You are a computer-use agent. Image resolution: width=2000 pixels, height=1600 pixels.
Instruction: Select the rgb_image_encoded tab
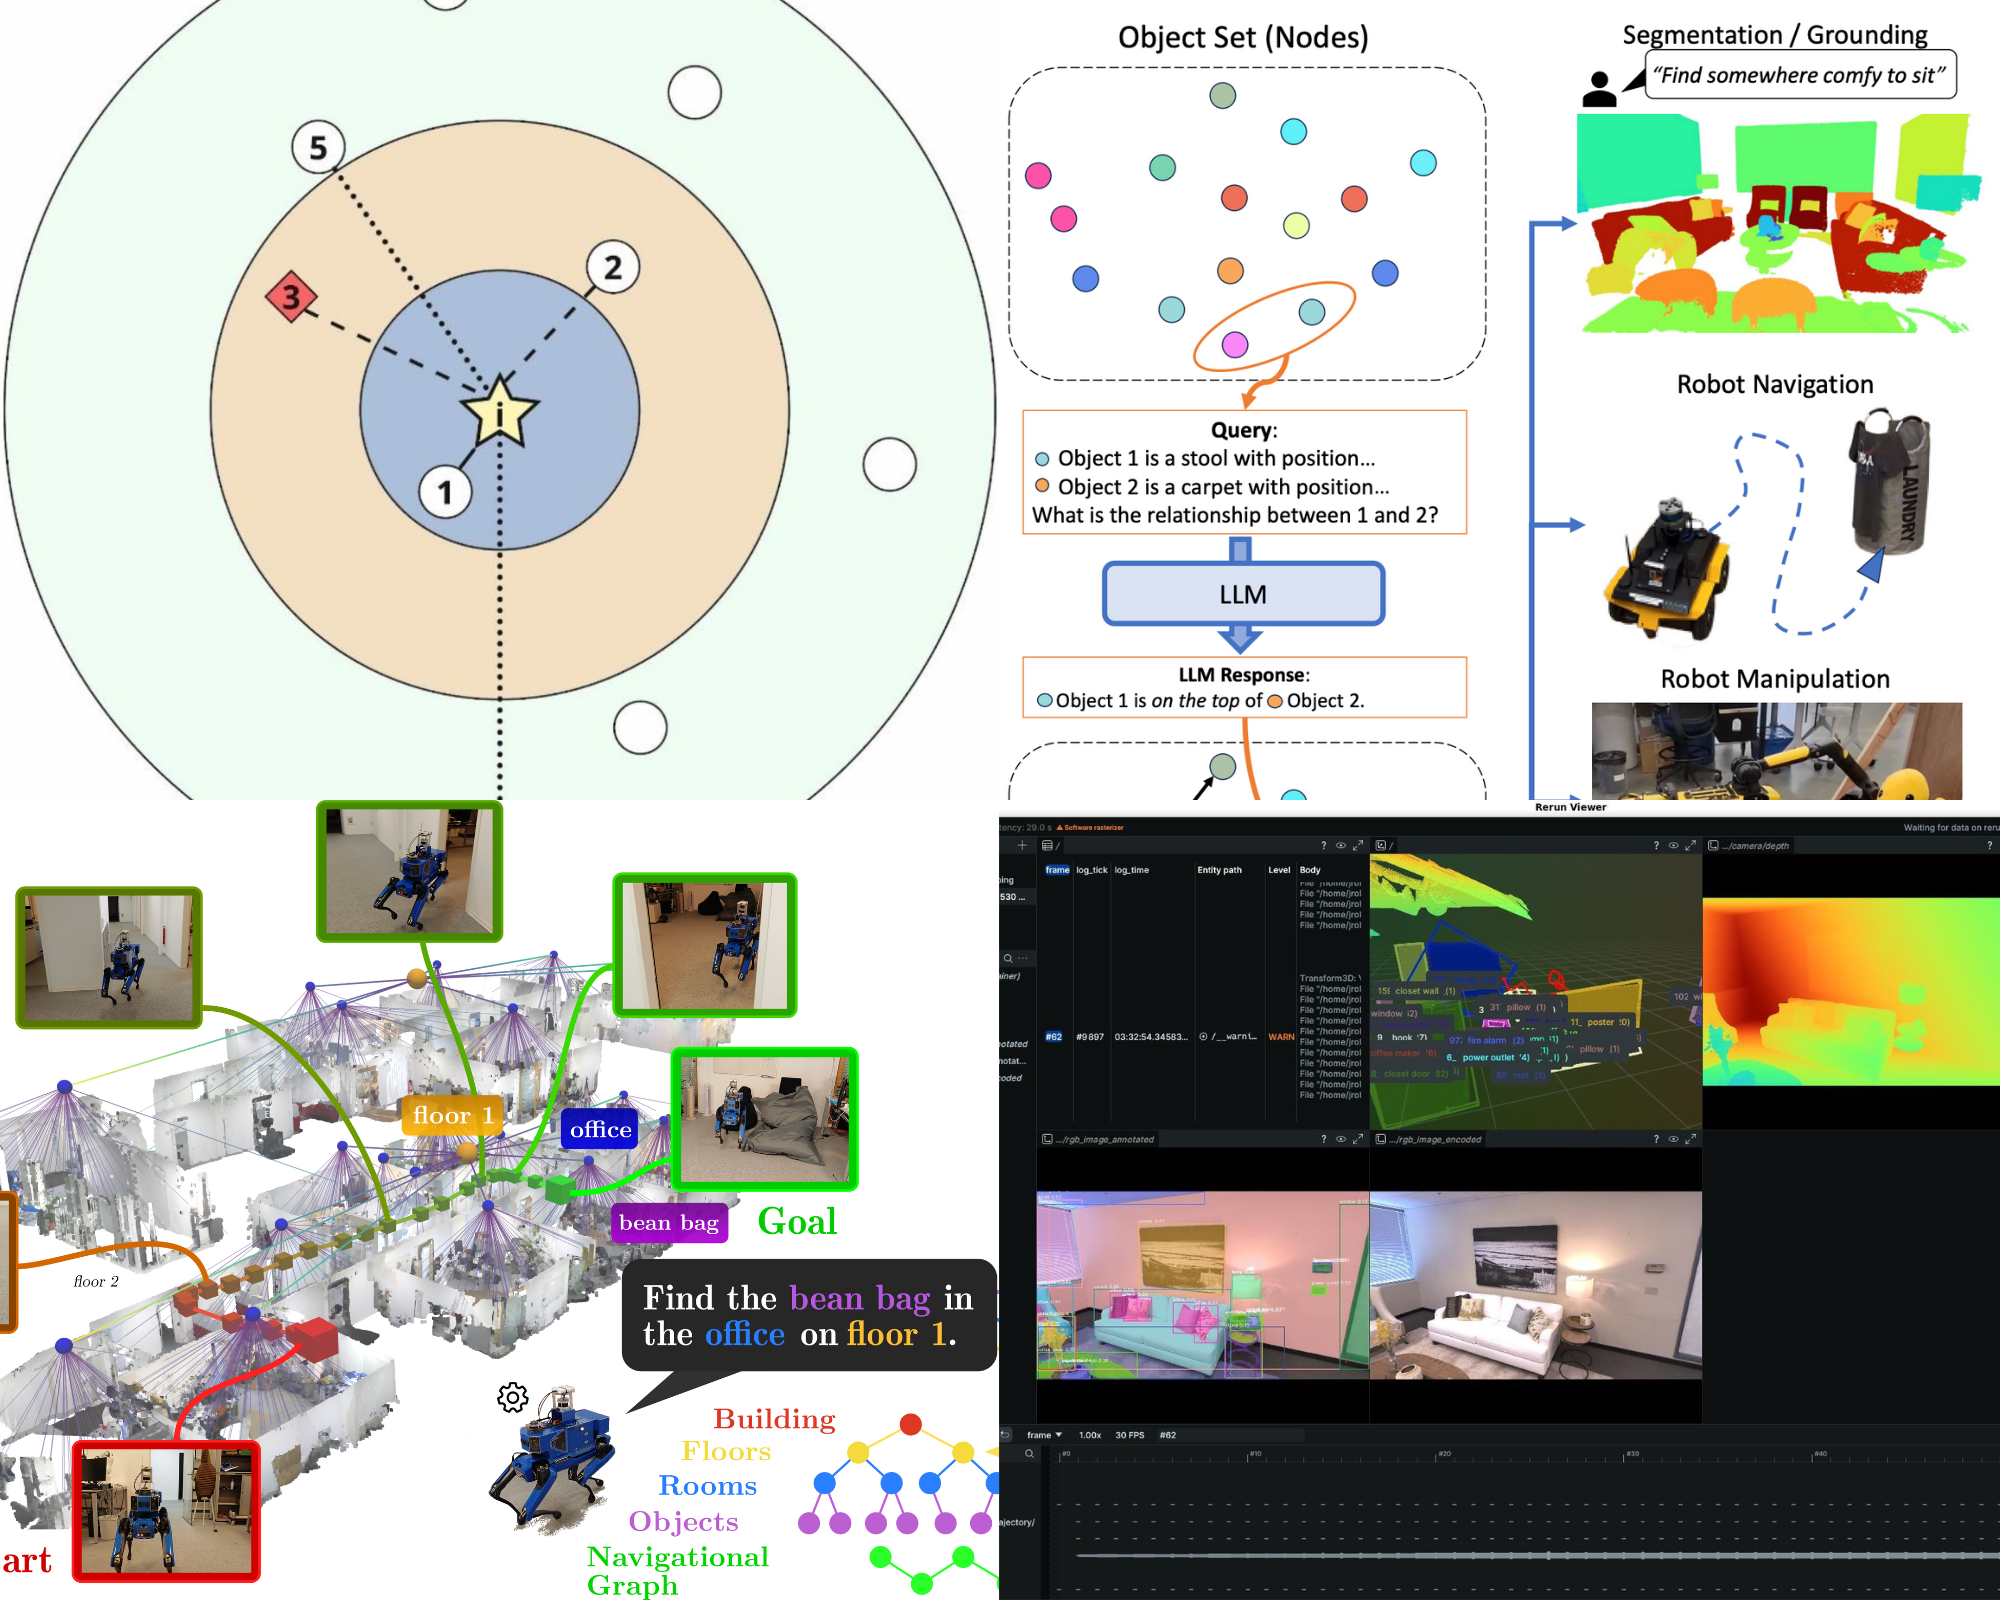pos(1435,1139)
